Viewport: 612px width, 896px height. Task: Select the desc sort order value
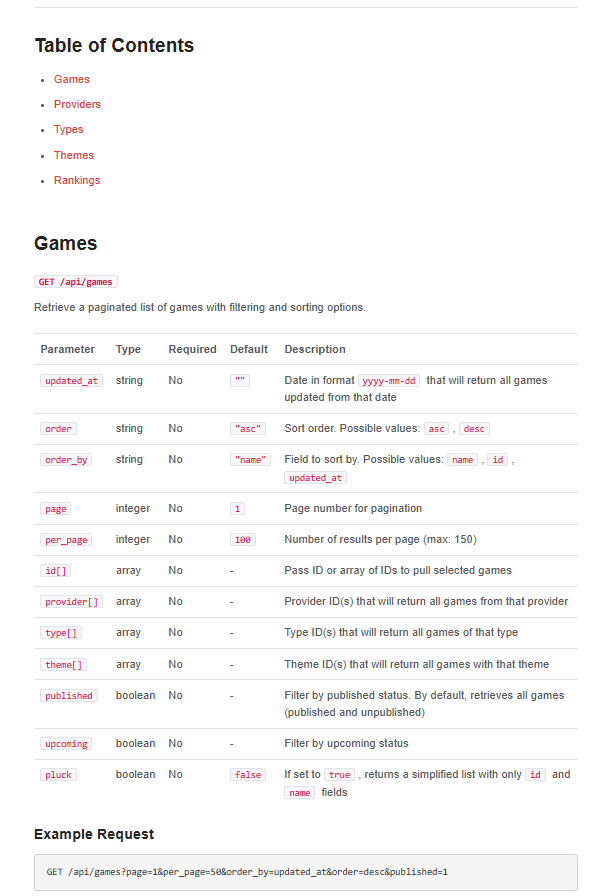coord(473,429)
